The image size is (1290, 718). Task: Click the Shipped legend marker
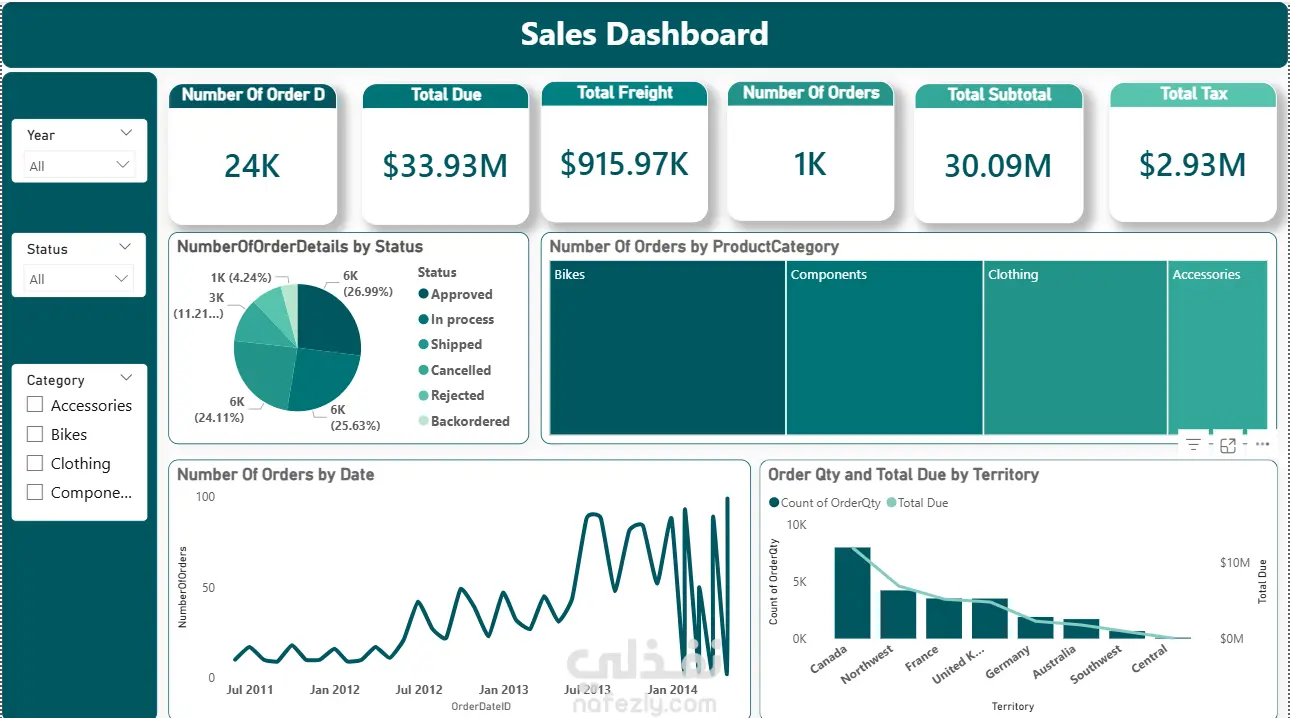coord(423,344)
